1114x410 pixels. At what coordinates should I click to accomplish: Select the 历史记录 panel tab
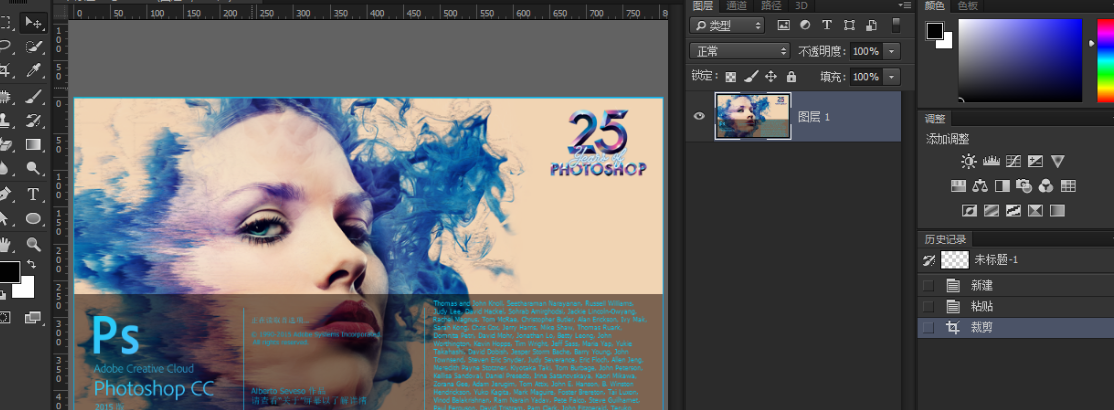945,239
